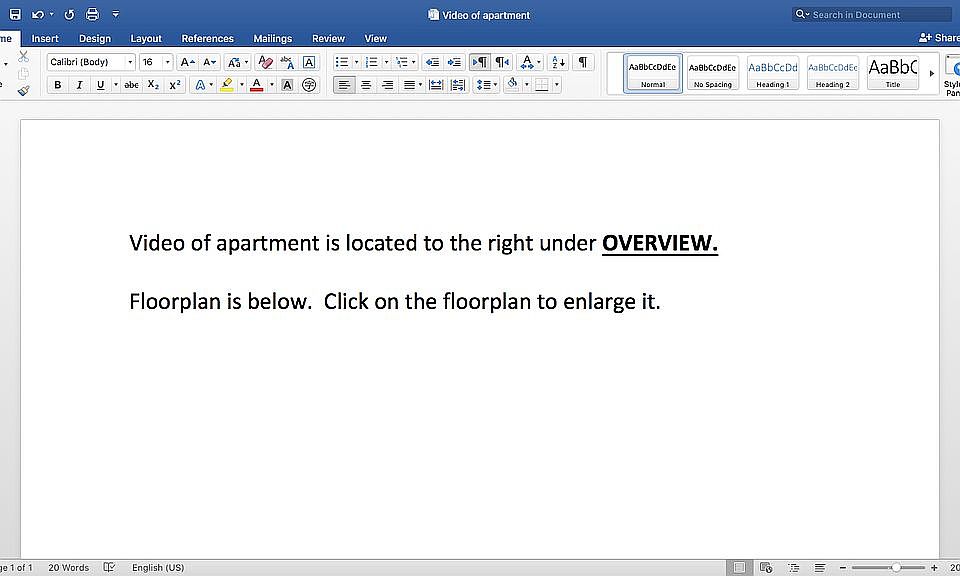This screenshot has height=576, width=960.
Task: Click the Decrease Indent icon
Action: pyautogui.click(x=432, y=62)
